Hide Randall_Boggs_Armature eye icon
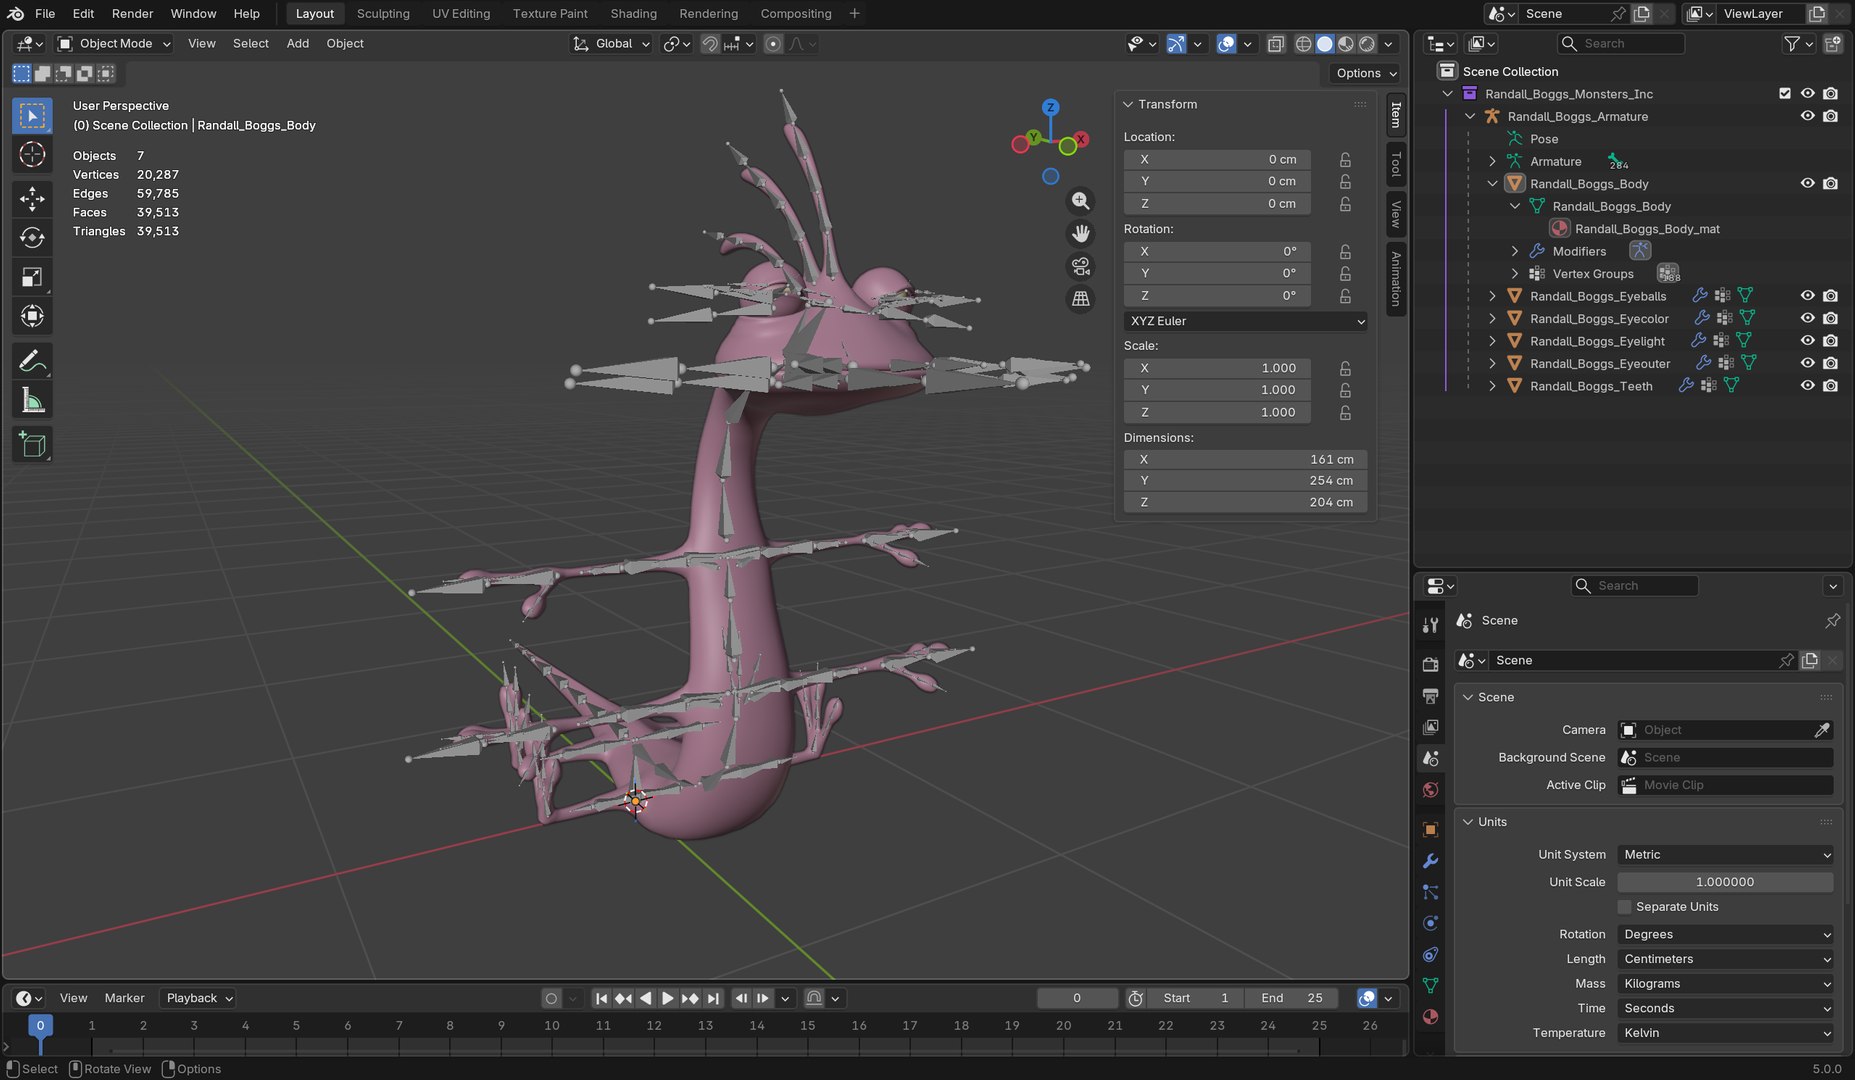1855x1080 pixels. (1807, 116)
